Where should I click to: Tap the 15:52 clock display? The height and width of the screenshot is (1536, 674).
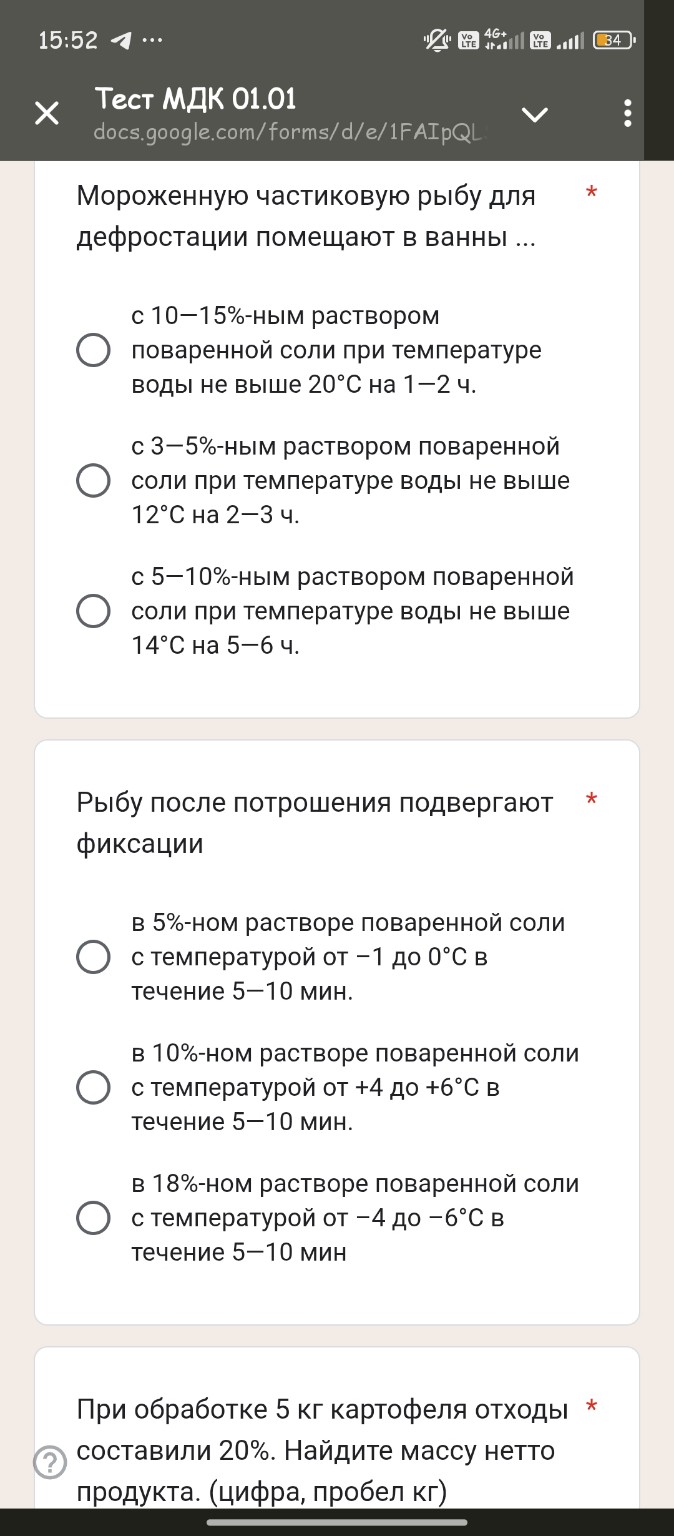66,39
